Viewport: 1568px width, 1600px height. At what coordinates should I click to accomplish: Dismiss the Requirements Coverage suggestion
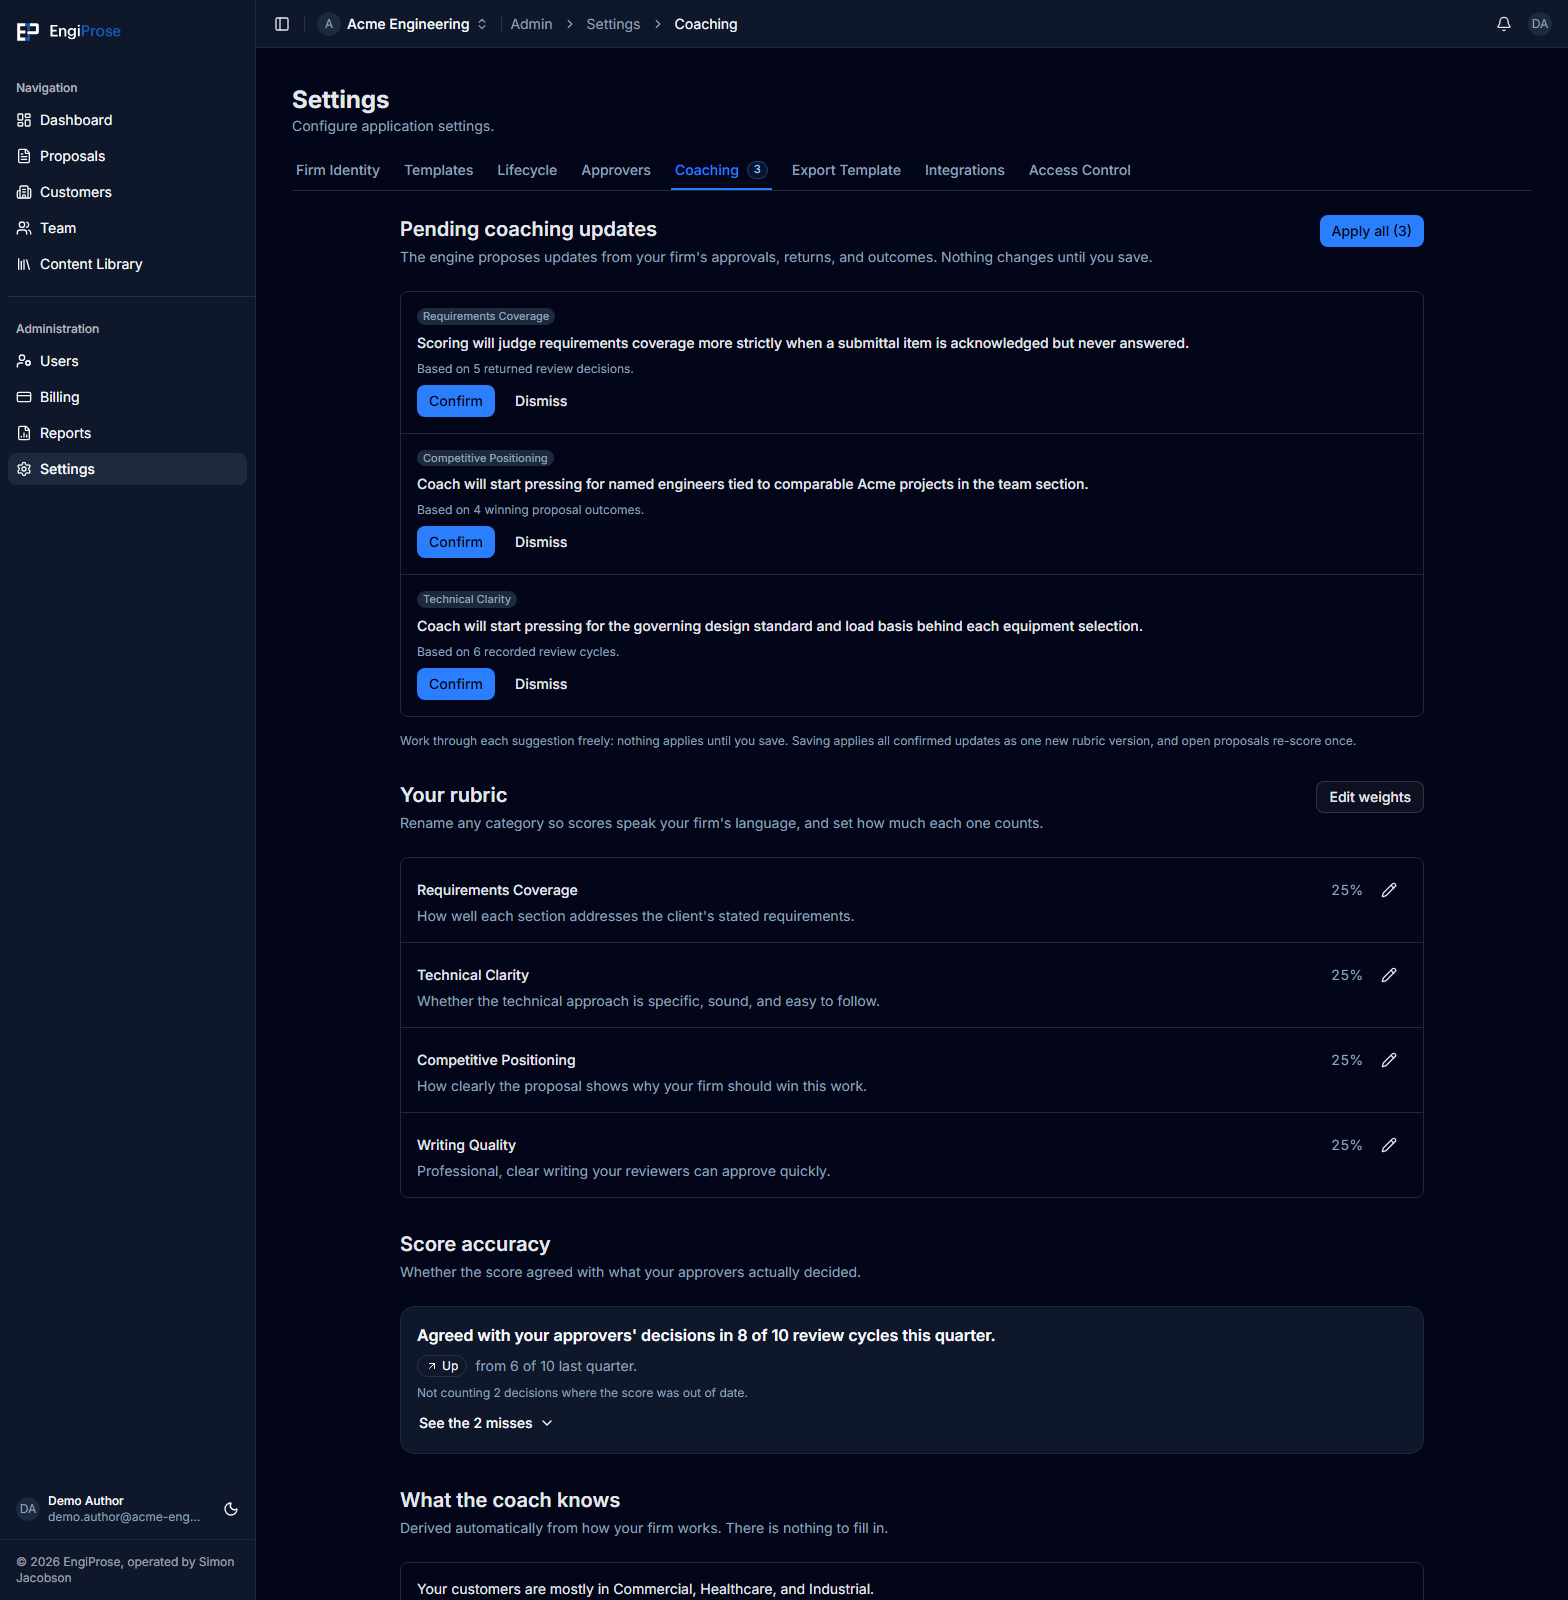coord(541,401)
